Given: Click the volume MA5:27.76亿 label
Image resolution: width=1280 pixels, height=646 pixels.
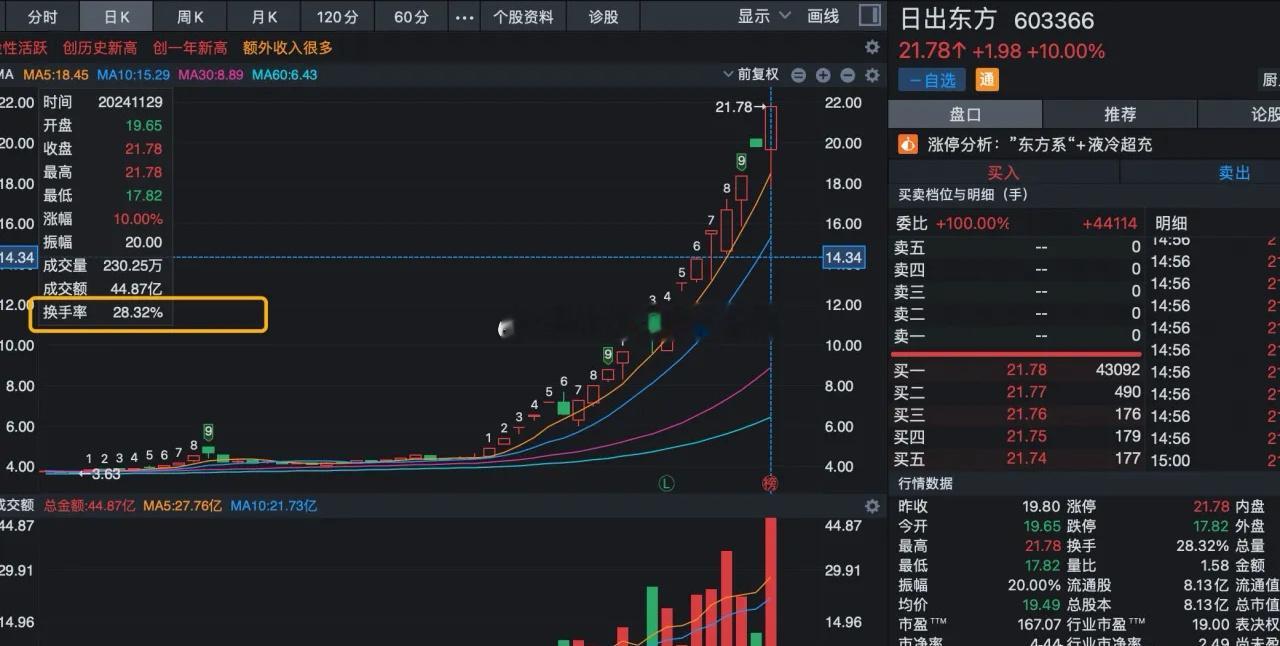Looking at the screenshot, I should click(x=182, y=506).
